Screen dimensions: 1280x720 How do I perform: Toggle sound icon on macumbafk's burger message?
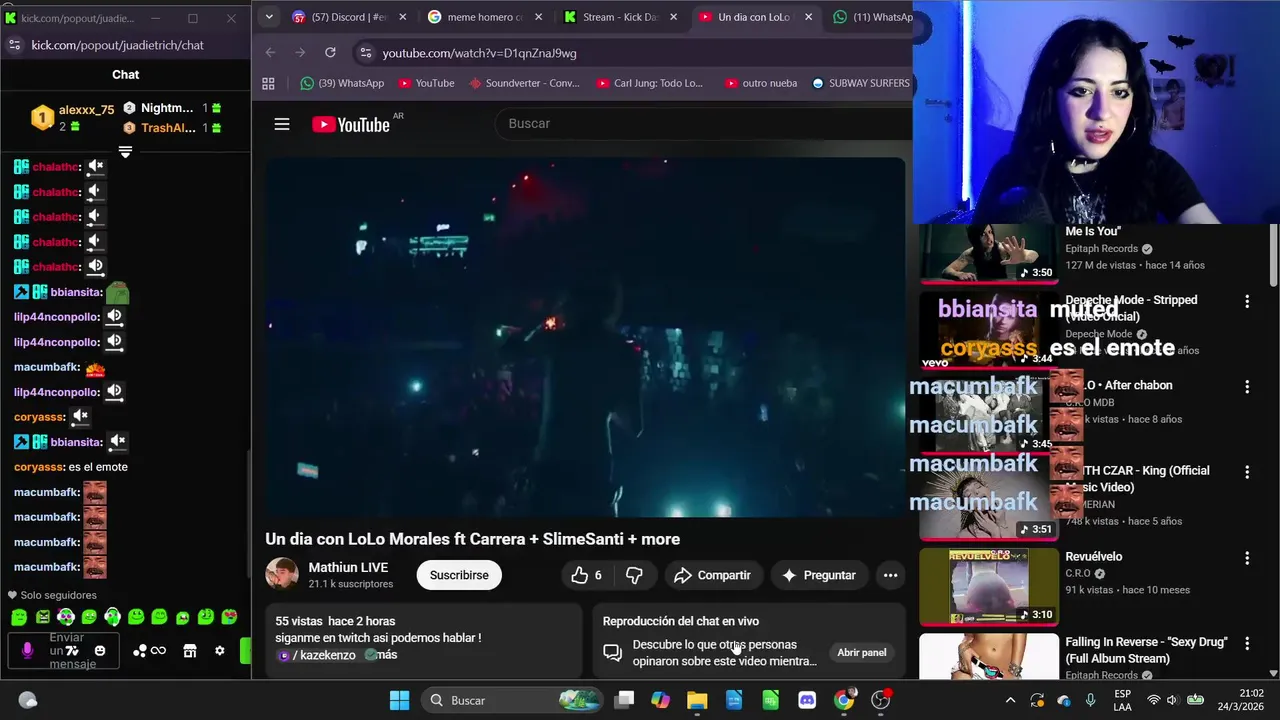point(95,367)
